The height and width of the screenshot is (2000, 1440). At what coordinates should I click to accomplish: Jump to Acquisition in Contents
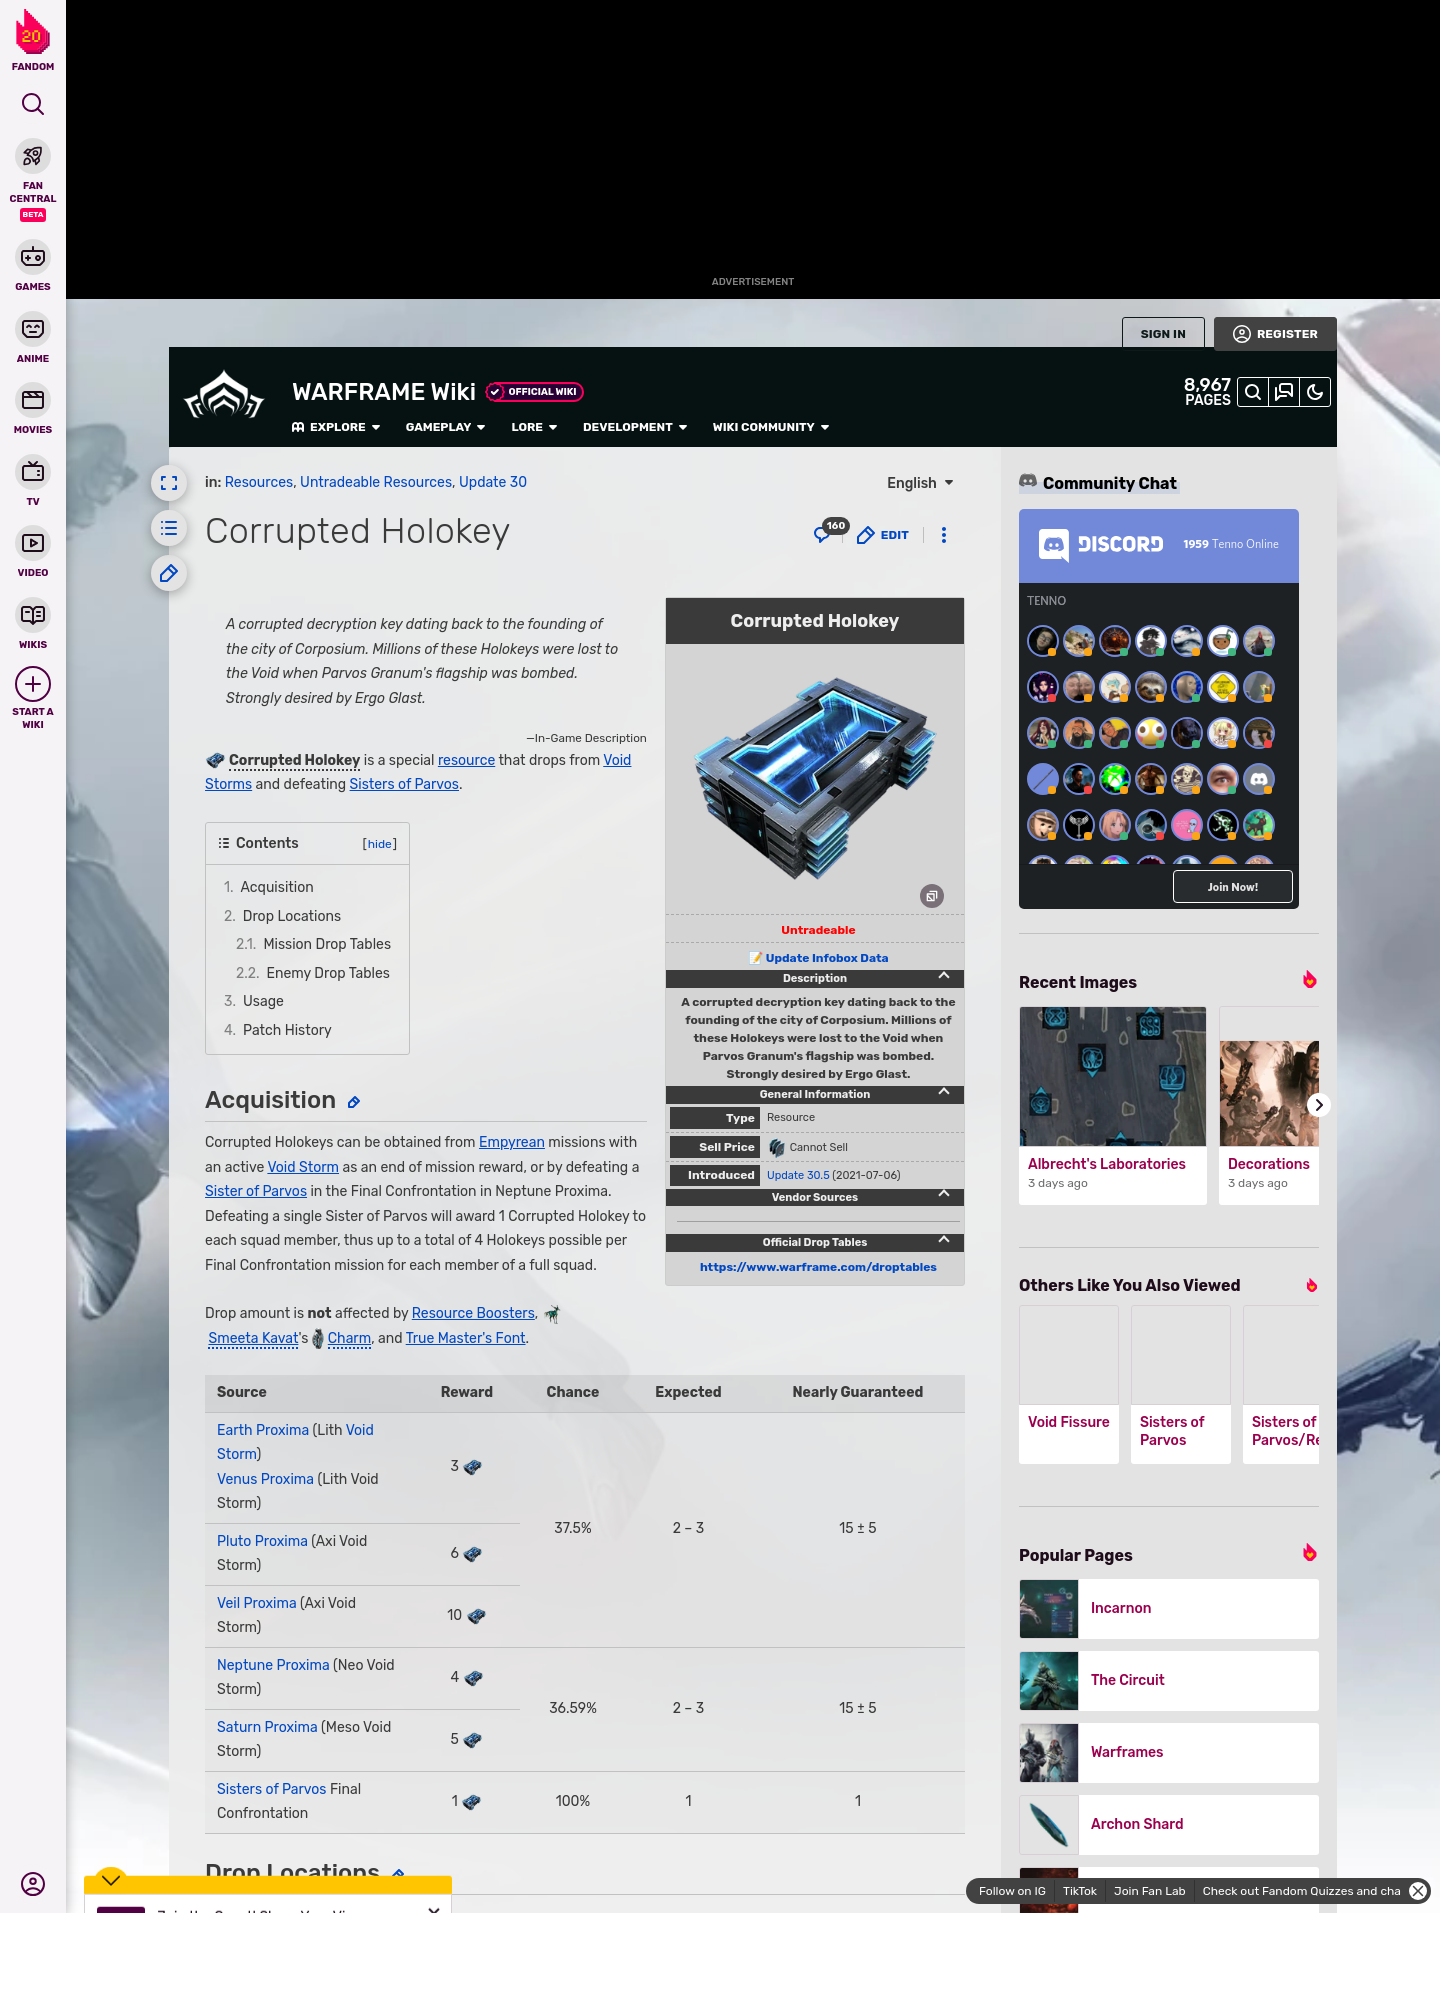[x=276, y=887]
